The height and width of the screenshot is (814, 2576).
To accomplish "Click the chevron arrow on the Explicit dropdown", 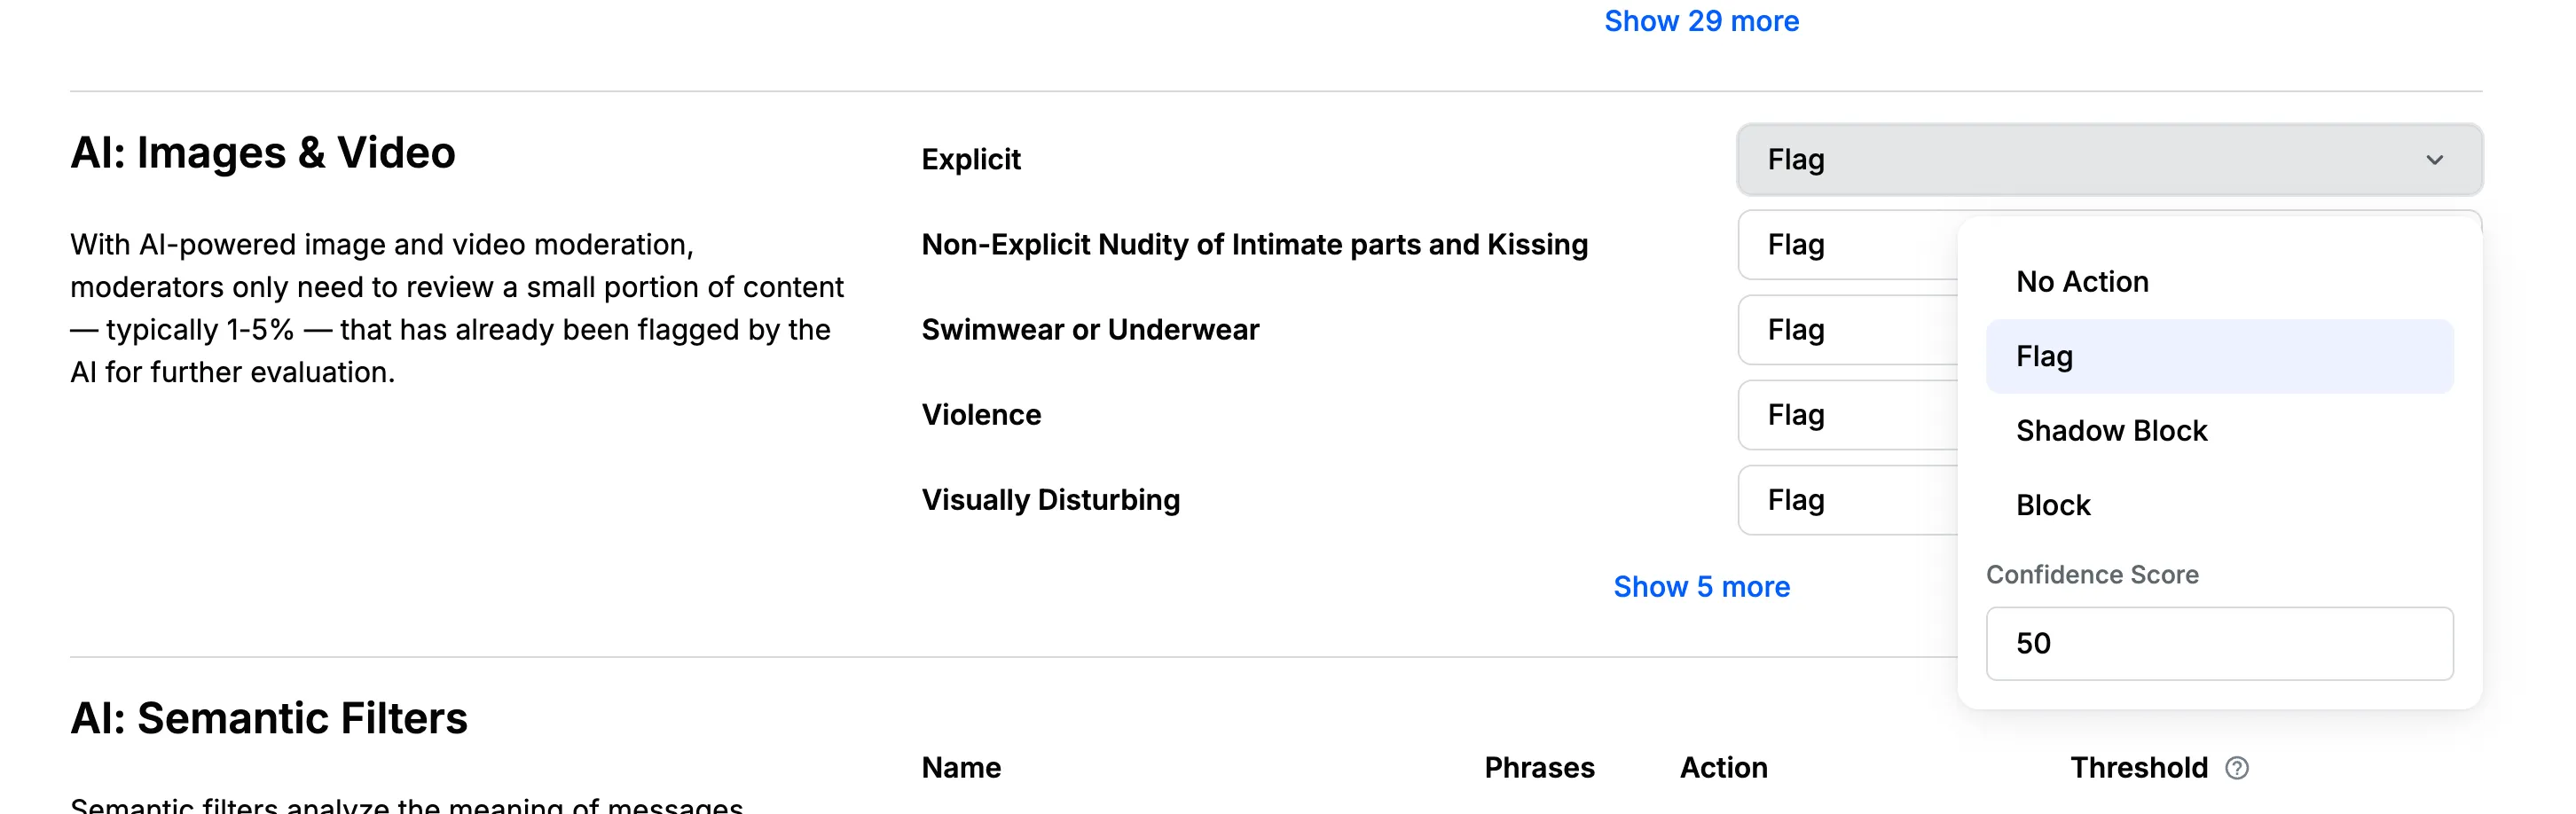I will click(x=2434, y=160).
